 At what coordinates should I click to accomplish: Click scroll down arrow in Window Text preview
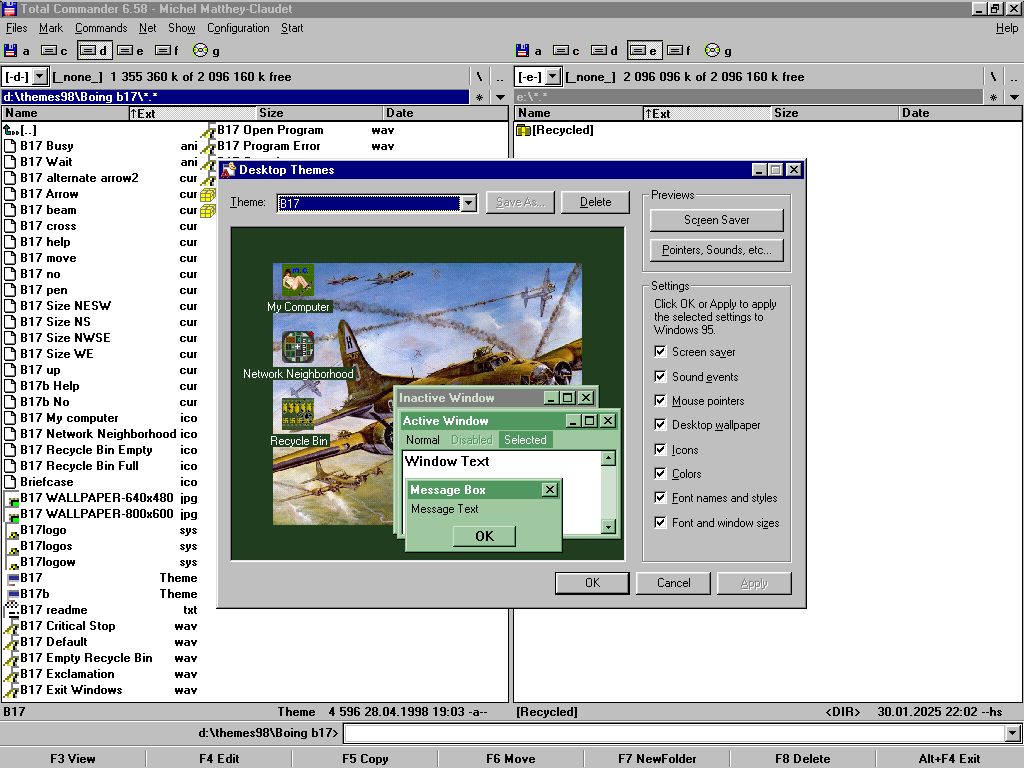(x=608, y=527)
